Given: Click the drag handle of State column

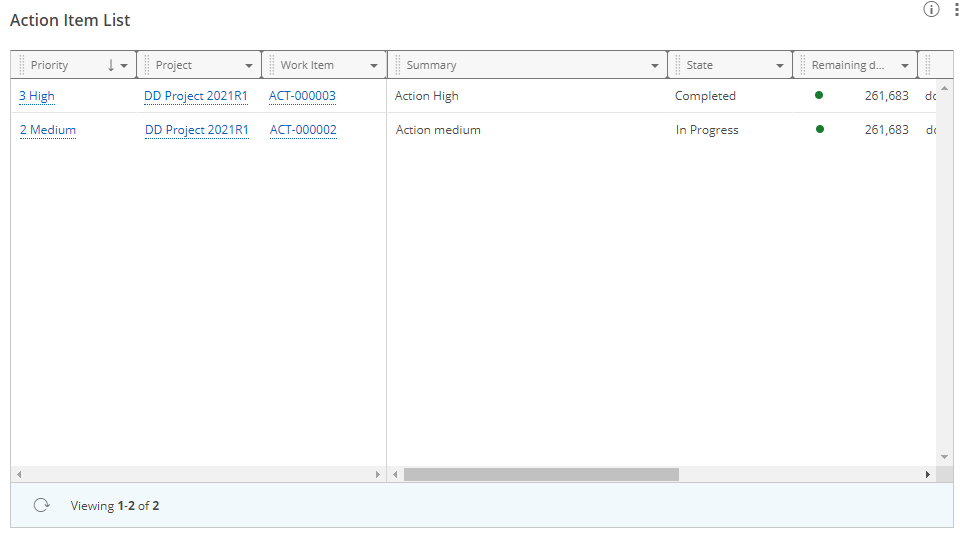Looking at the screenshot, I should [677, 65].
